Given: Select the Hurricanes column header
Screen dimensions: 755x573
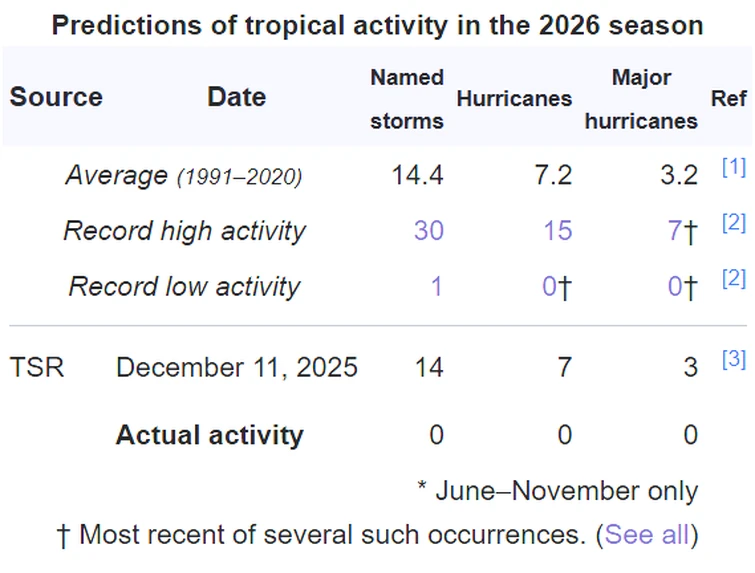Looking at the screenshot, I should (514, 98).
